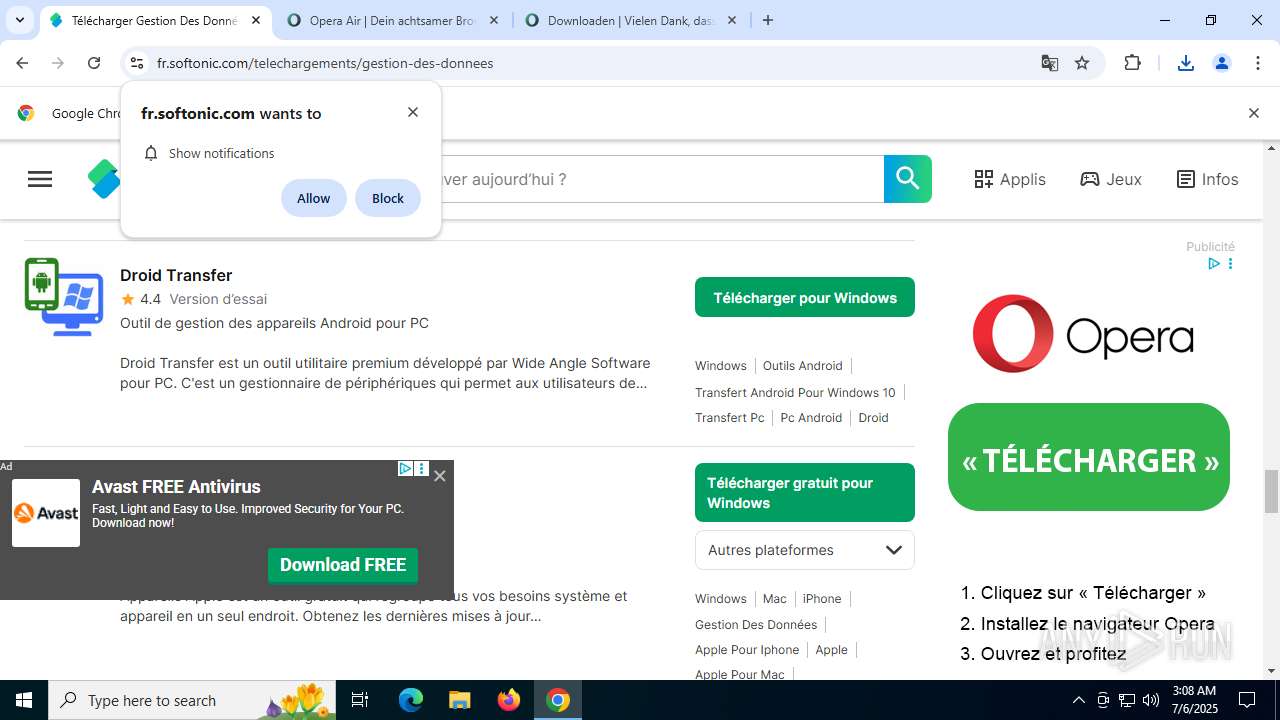Open Windows Start button
The height and width of the screenshot is (720, 1280).
(24, 700)
